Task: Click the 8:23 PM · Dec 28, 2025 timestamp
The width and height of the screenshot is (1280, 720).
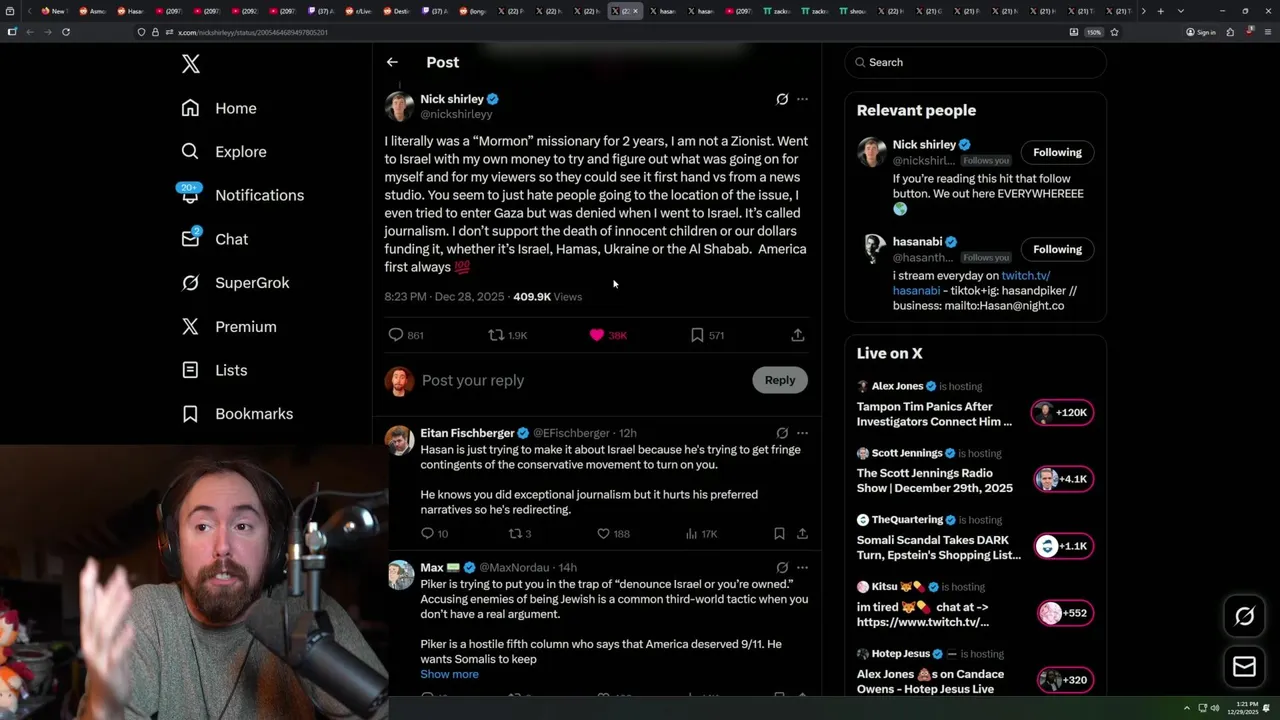Action: (444, 297)
